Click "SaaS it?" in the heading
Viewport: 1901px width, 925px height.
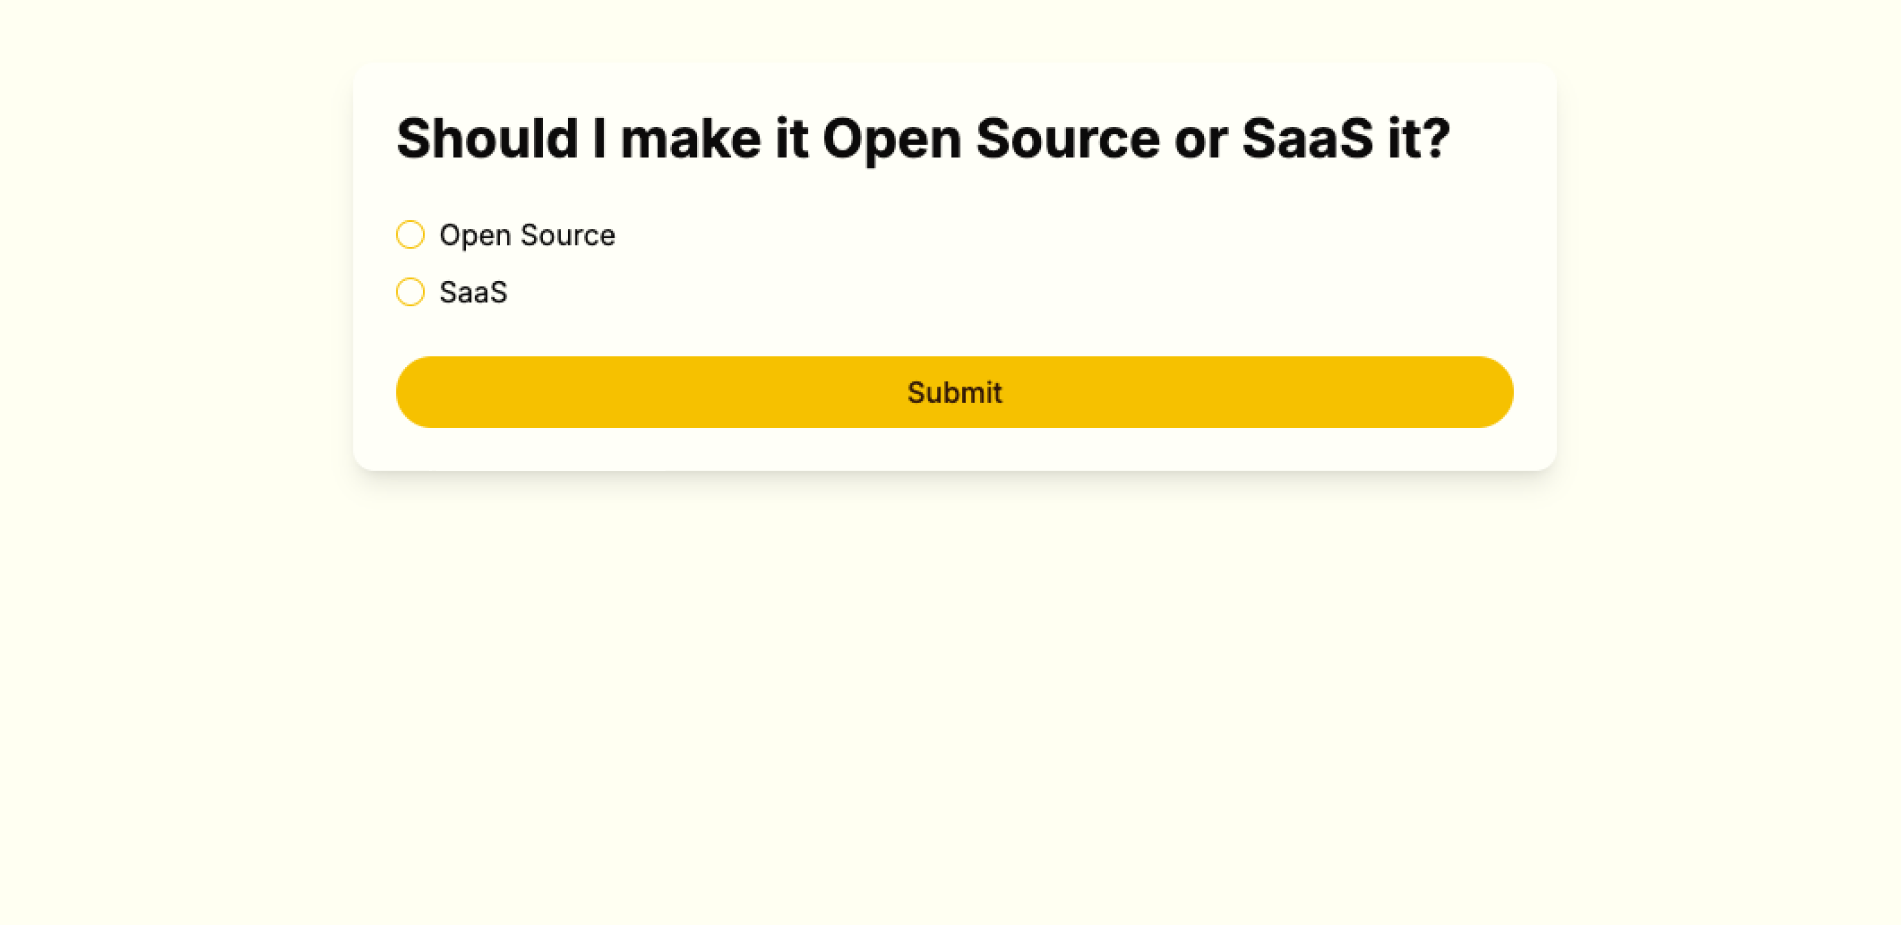point(1346,138)
